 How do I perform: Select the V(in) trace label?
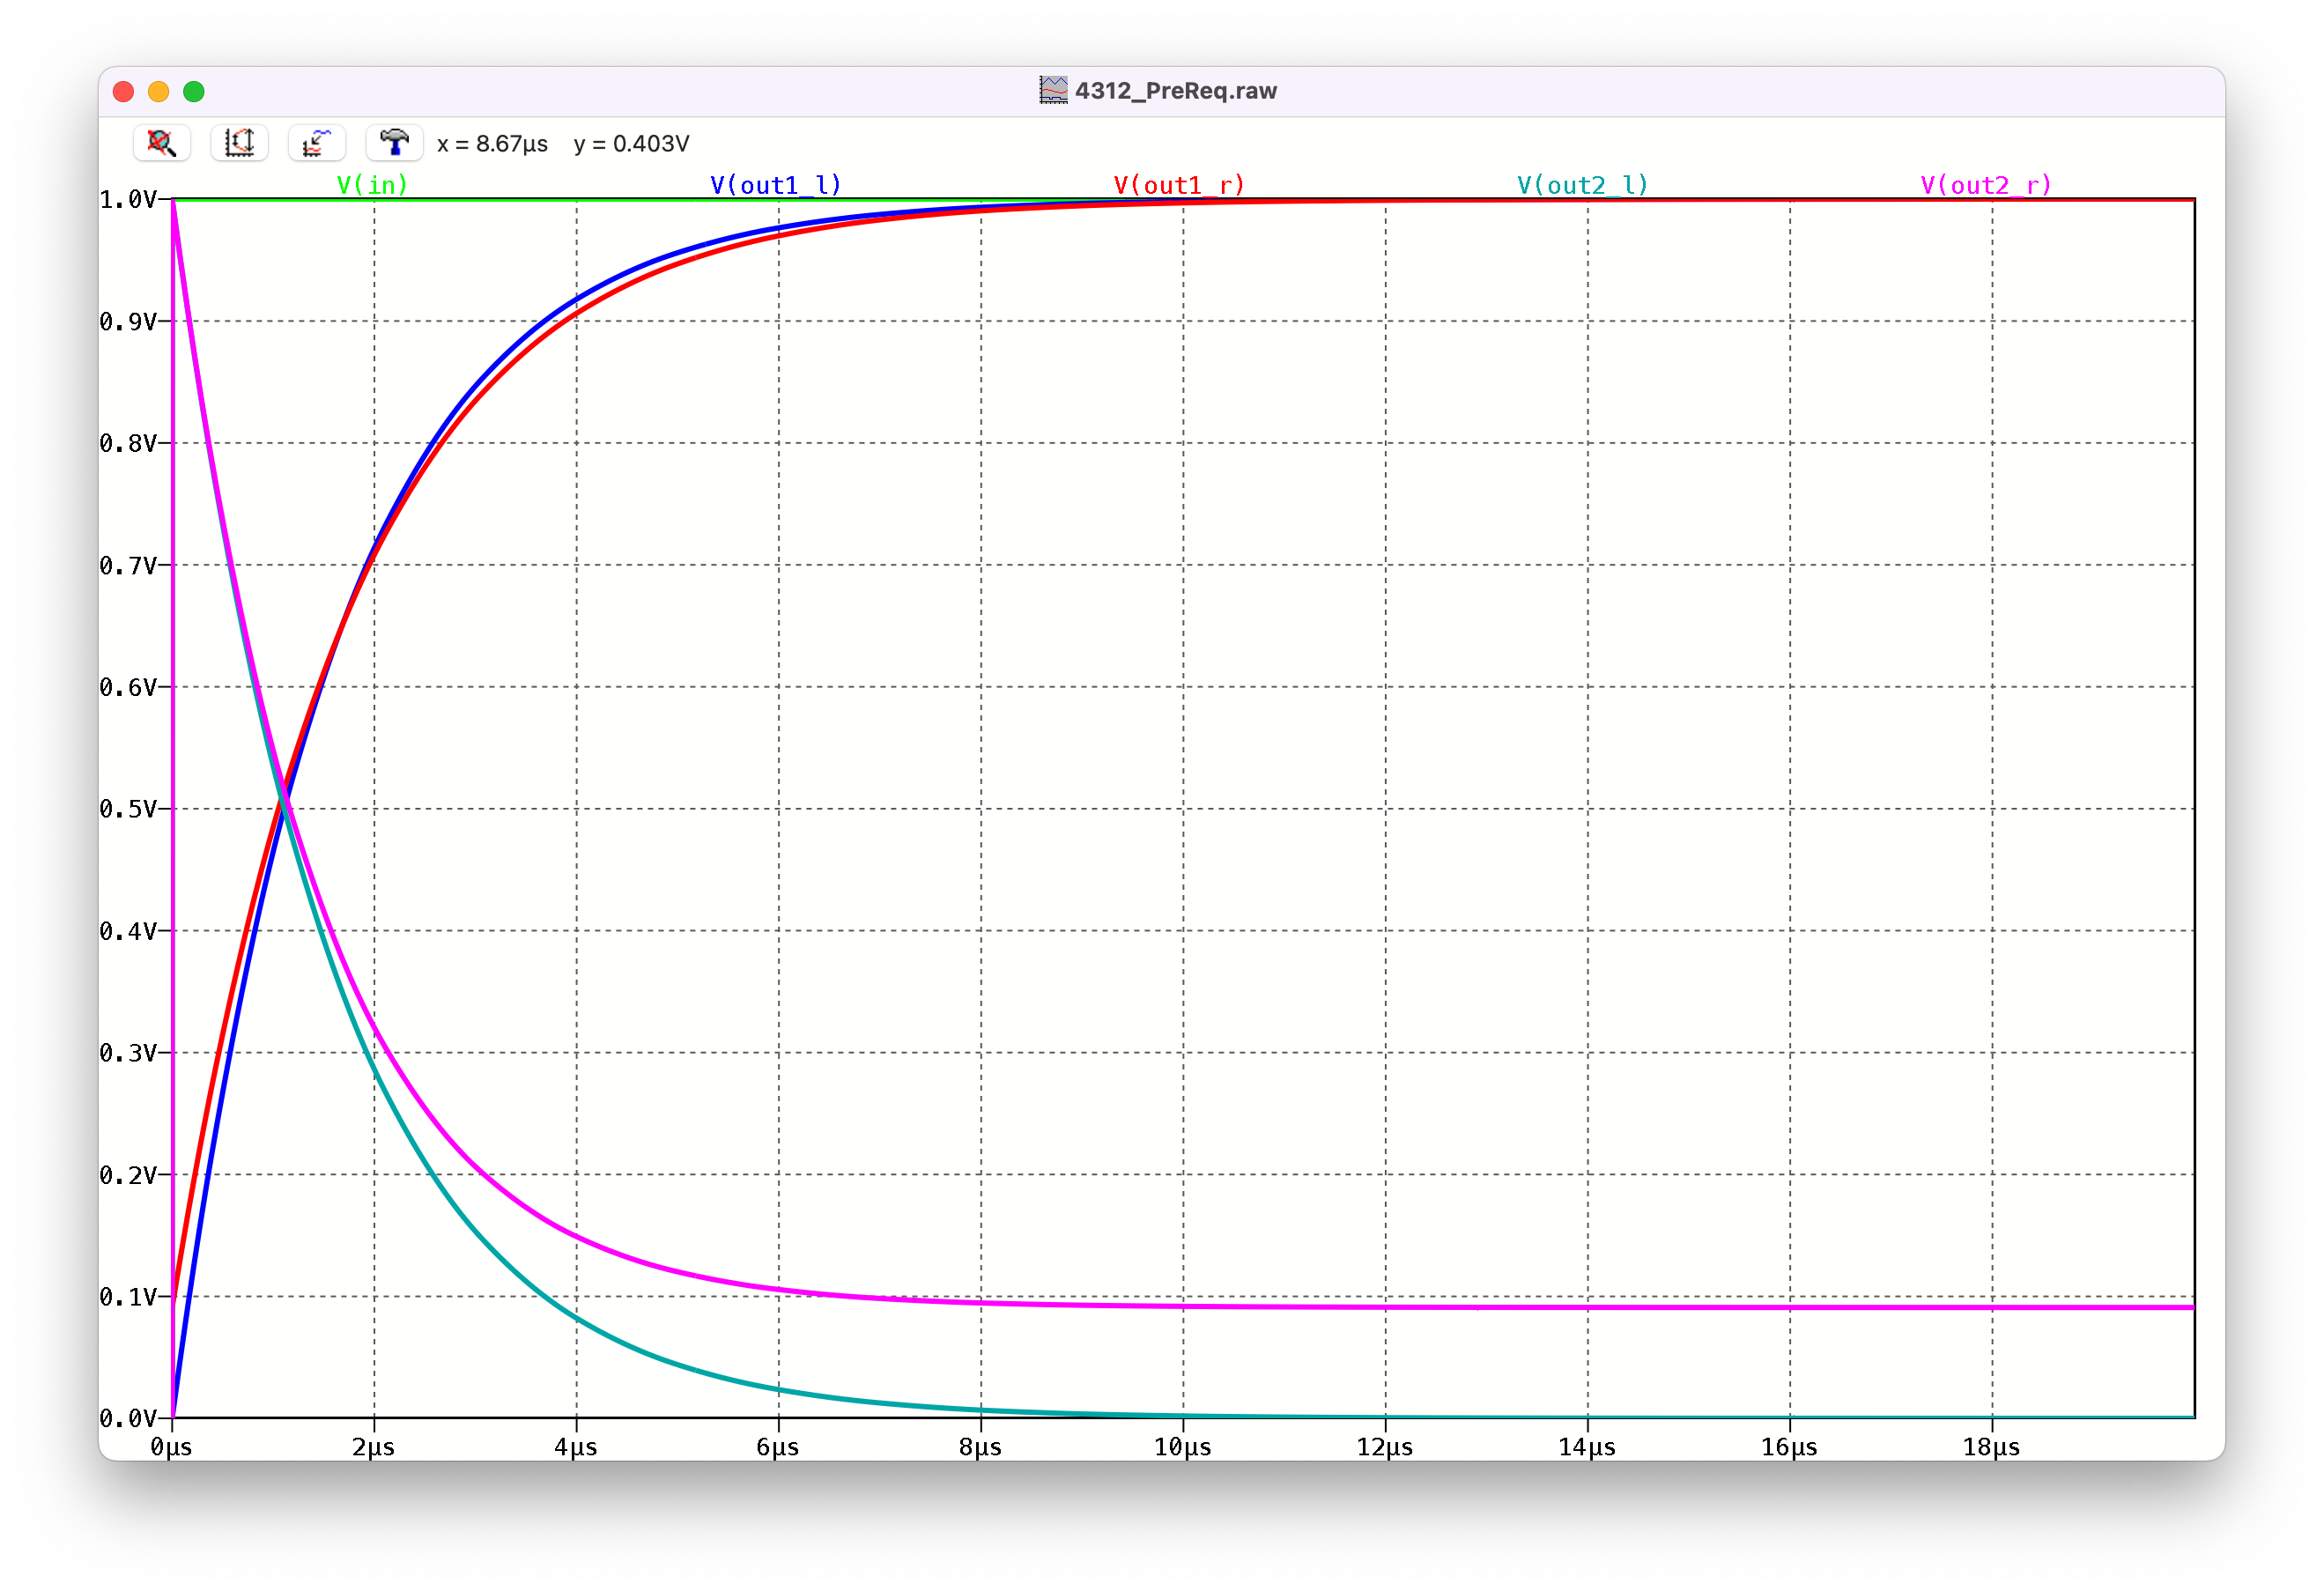(x=372, y=185)
